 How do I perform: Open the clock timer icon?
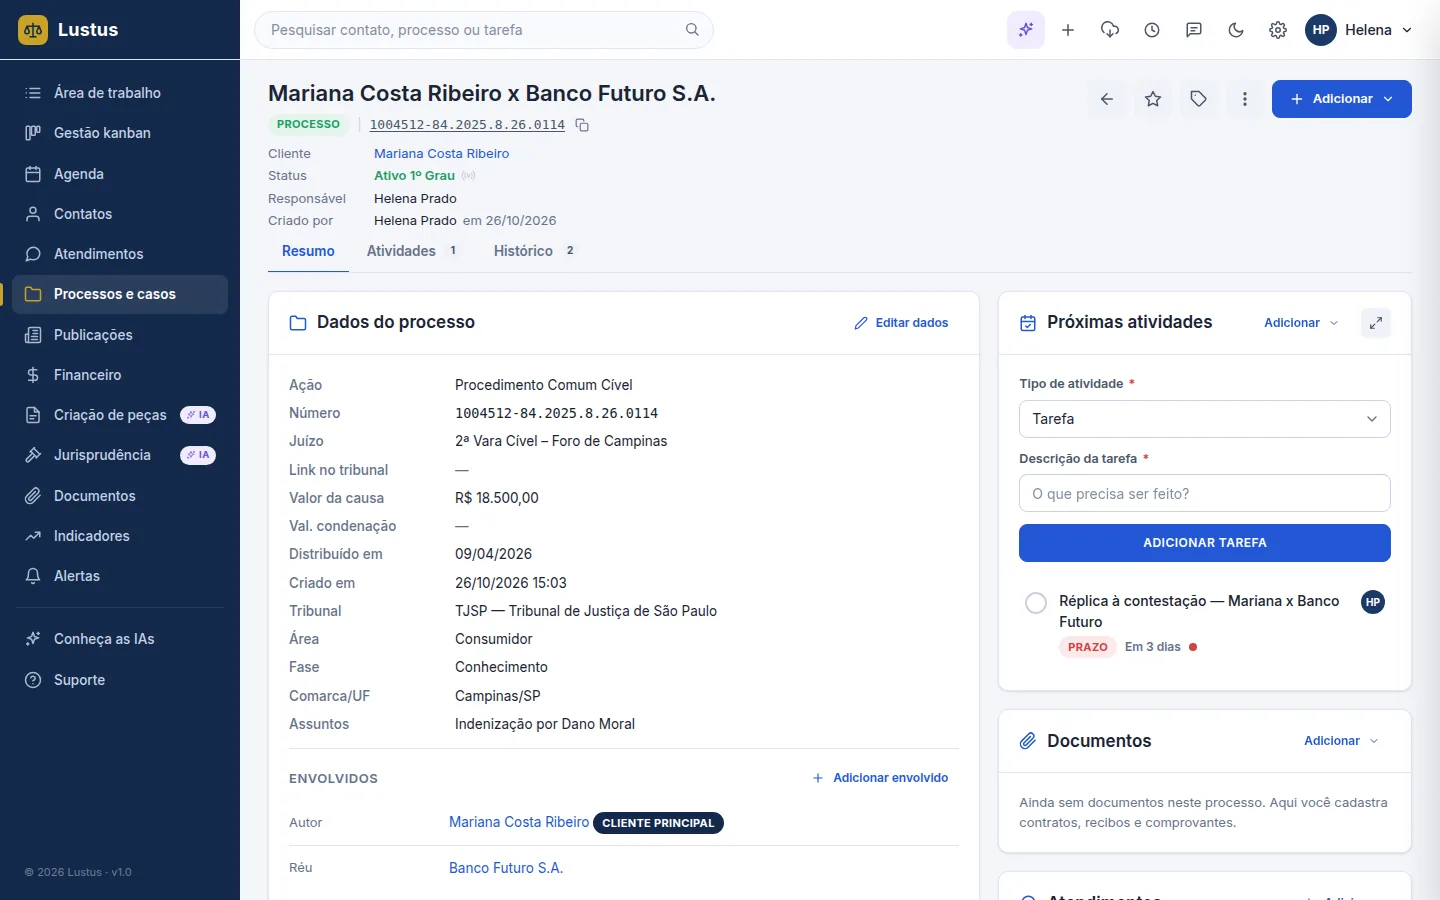pos(1152,30)
